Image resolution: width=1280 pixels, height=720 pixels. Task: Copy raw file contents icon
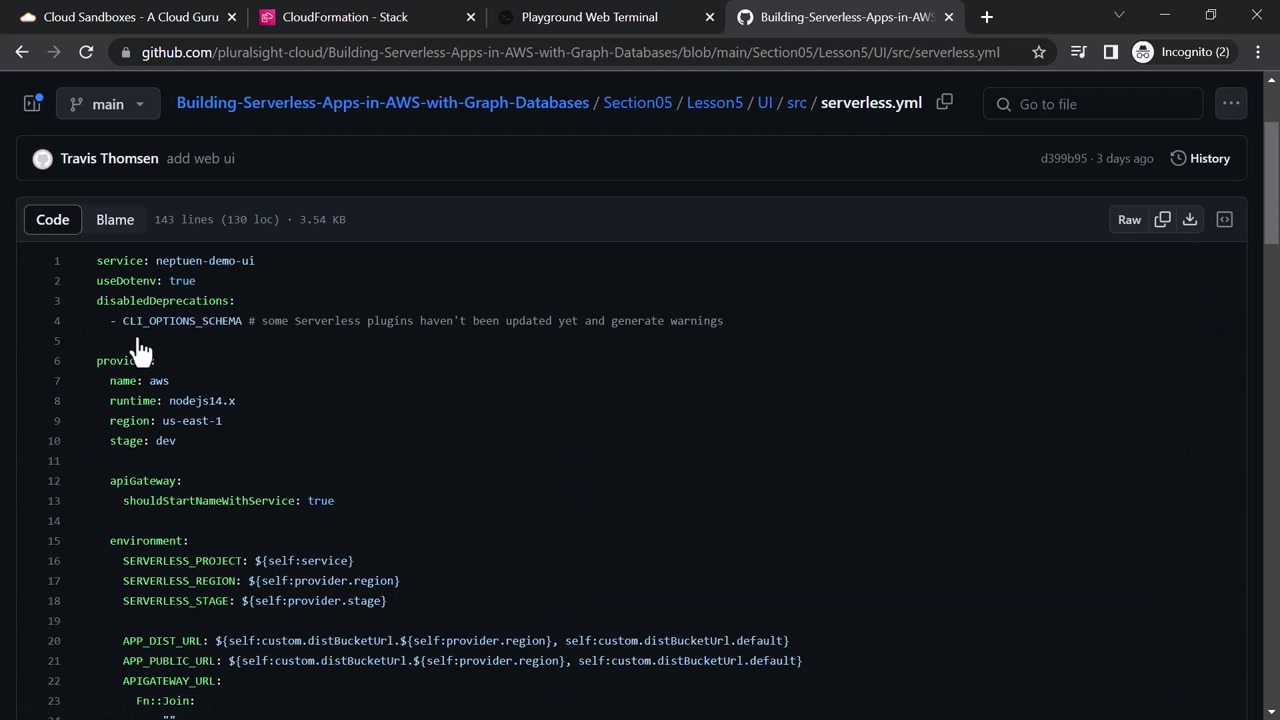coord(1162,219)
